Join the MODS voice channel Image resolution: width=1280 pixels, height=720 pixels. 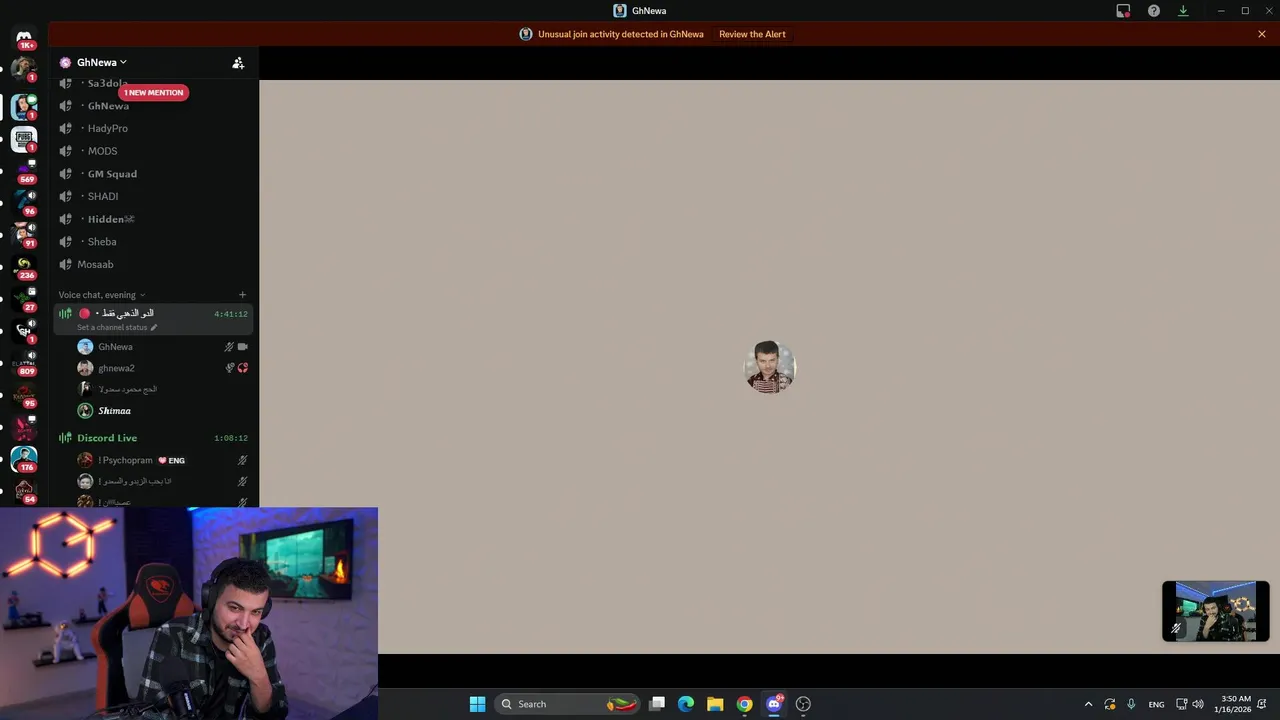point(154,151)
